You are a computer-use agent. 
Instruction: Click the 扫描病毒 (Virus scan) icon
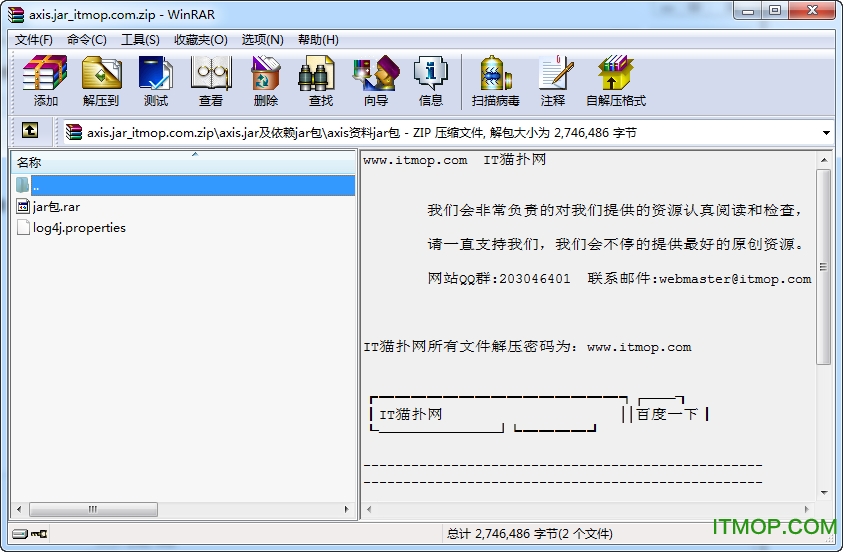[x=495, y=81]
